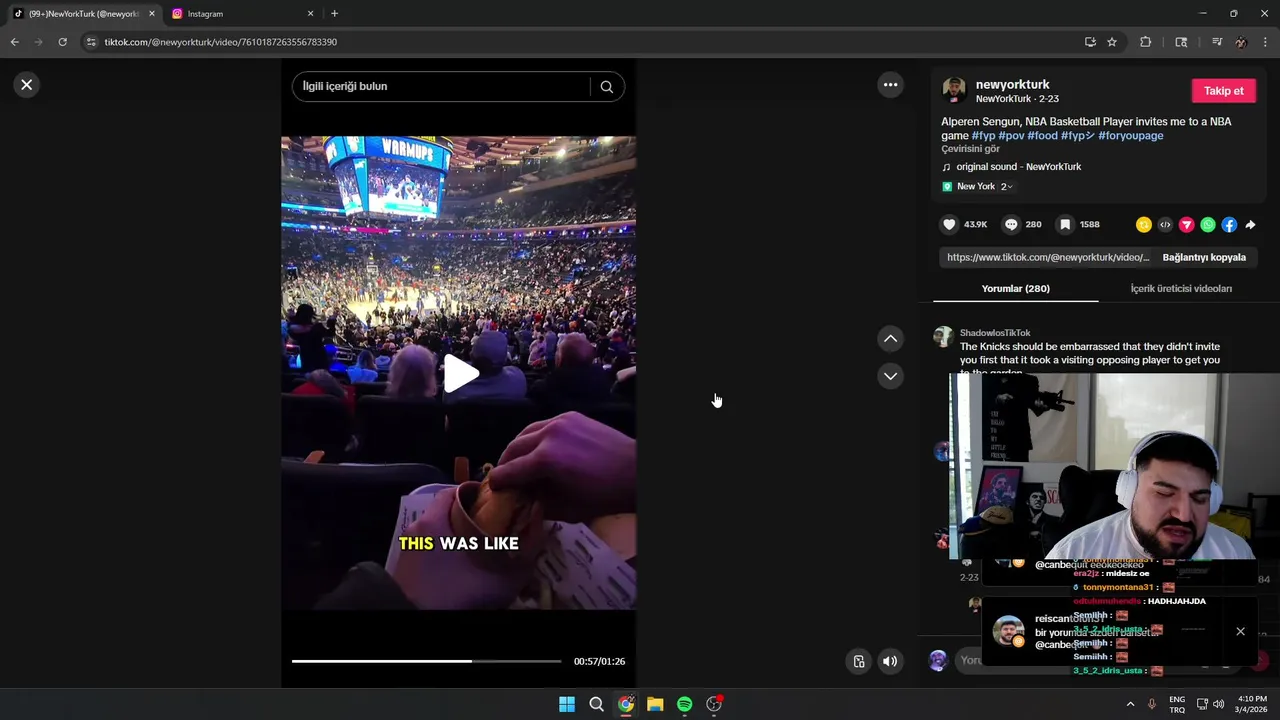Screen dimensions: 1280x720
Task: Open the #fyp hashtag
Action: point(983,136)
